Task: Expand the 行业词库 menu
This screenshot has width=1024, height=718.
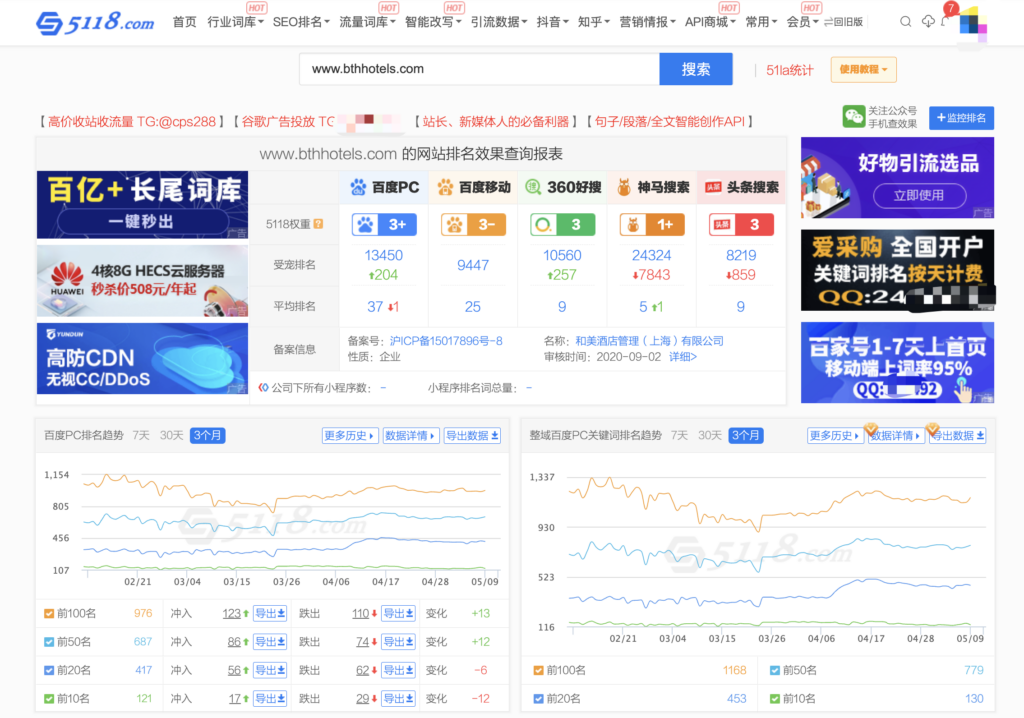Action: click(235, 22)
